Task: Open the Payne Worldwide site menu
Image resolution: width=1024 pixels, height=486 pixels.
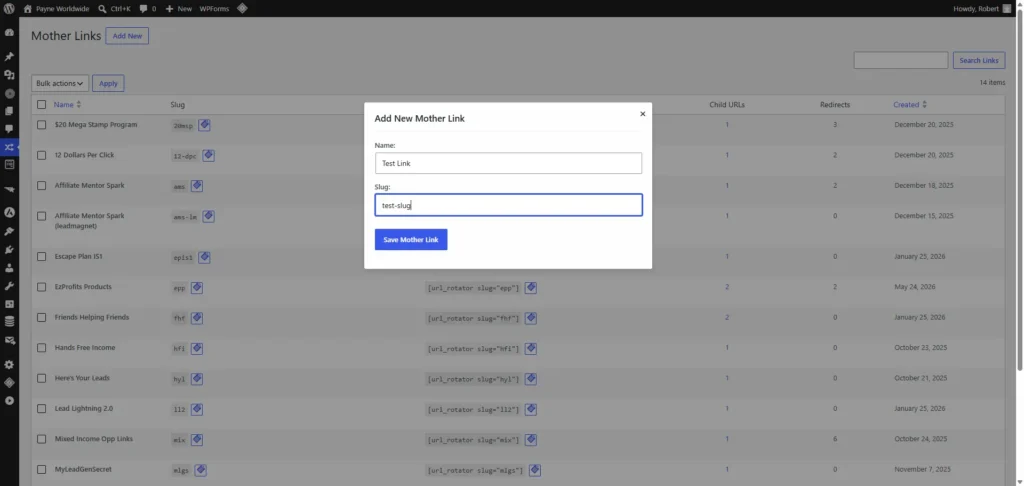Action: click(x=56, y=9)
